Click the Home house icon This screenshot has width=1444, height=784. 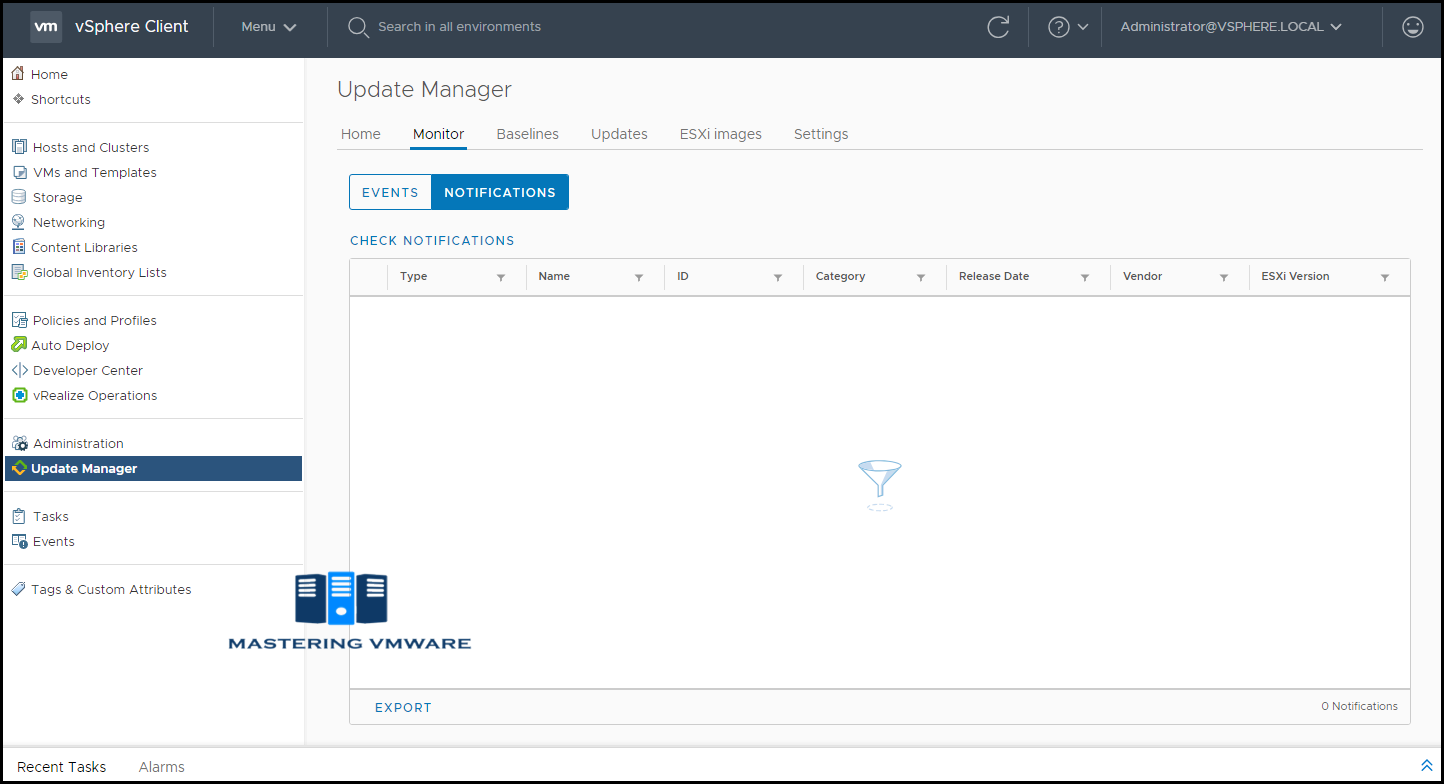click(x=18, y=74)
